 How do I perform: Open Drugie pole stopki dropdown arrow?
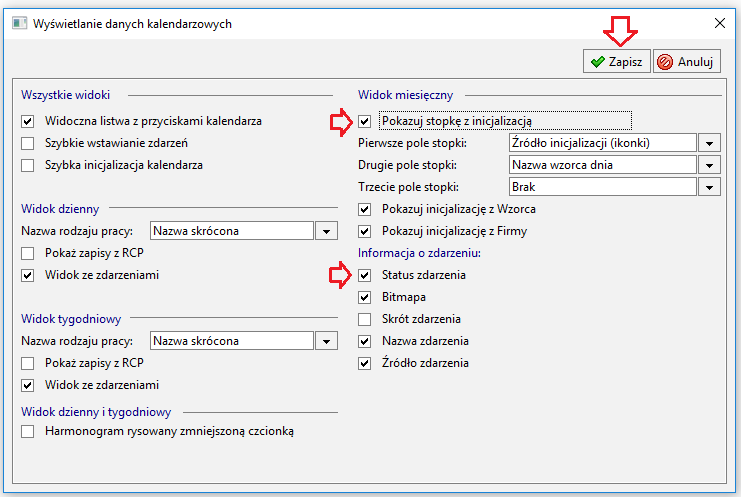pyautogui.click(x=709, y=165)
